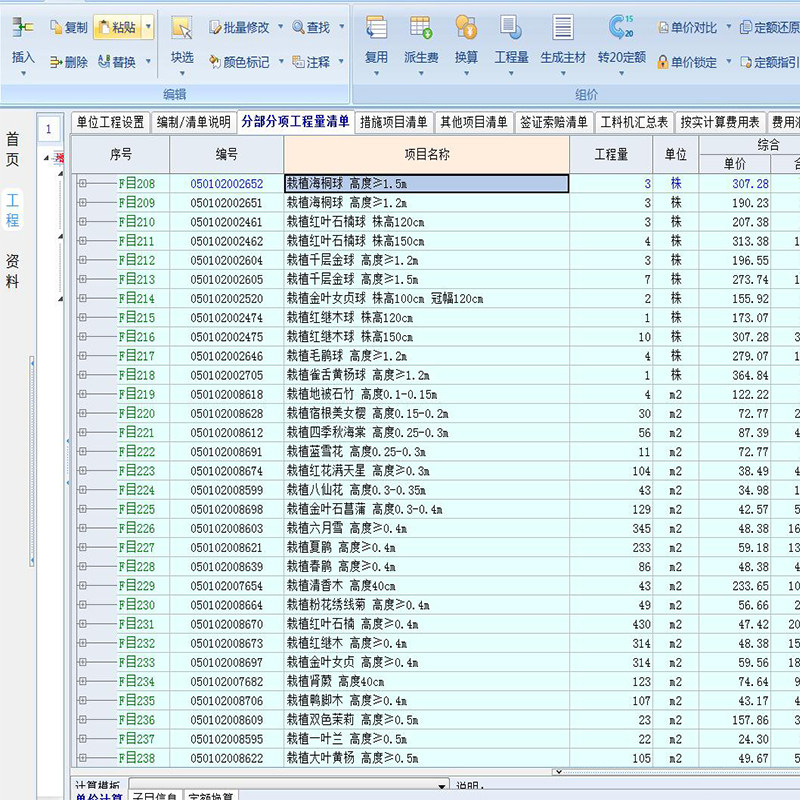This screenshot has width=800, height=800.
Task: Open the 其他项目清单 tab
Action: point(474,122)
